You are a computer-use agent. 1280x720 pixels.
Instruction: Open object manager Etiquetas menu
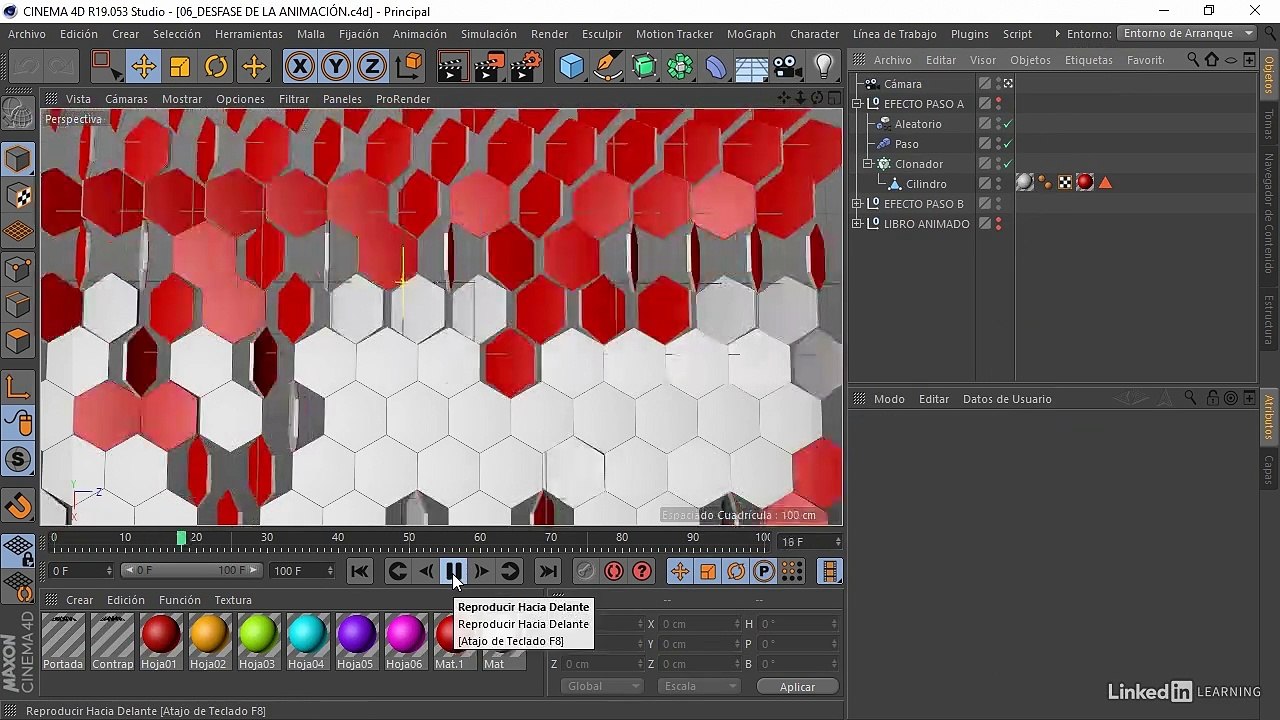[1088, 60]
